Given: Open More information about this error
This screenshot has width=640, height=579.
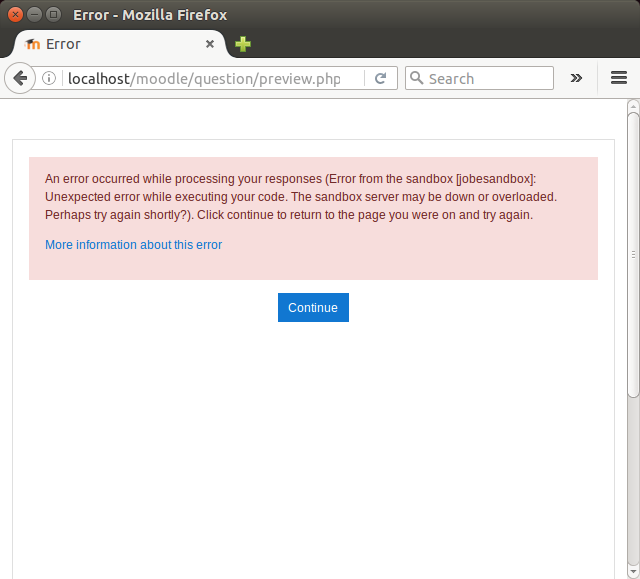Looking at the screenshot, I should [133, 245].
